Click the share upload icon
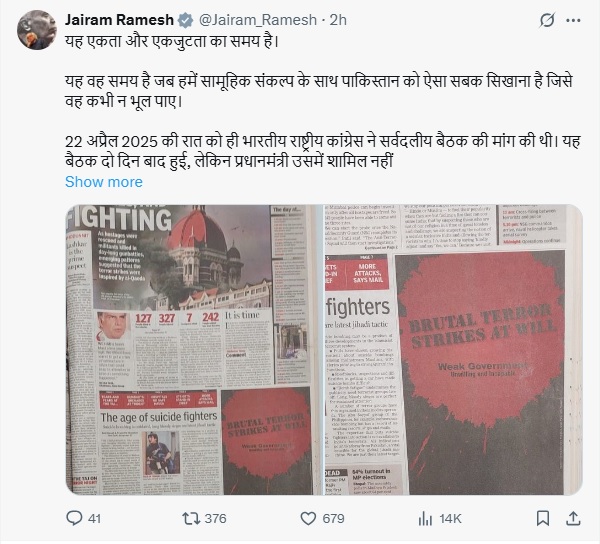Screen dimensions: 600x544 click(573, 518)
